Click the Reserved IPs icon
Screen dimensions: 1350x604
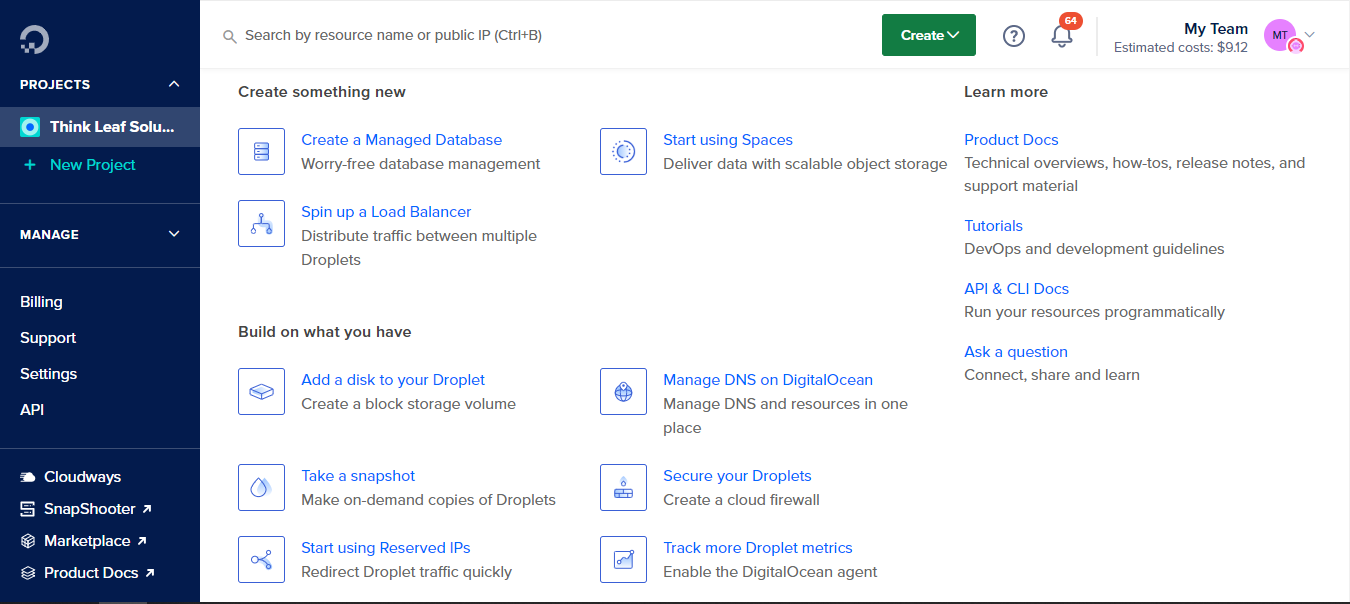click(262, 560)
